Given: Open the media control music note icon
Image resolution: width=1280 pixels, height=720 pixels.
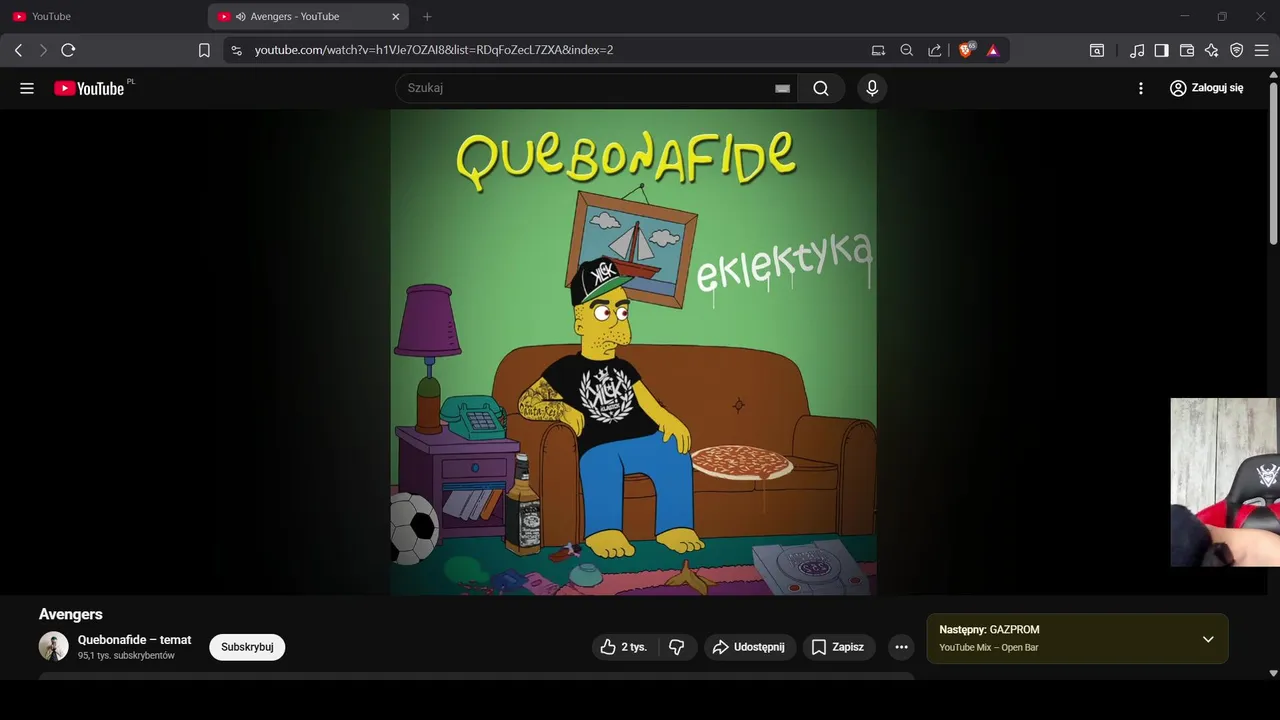Looking at the screenshot, I should click(x=1137, y=50).
